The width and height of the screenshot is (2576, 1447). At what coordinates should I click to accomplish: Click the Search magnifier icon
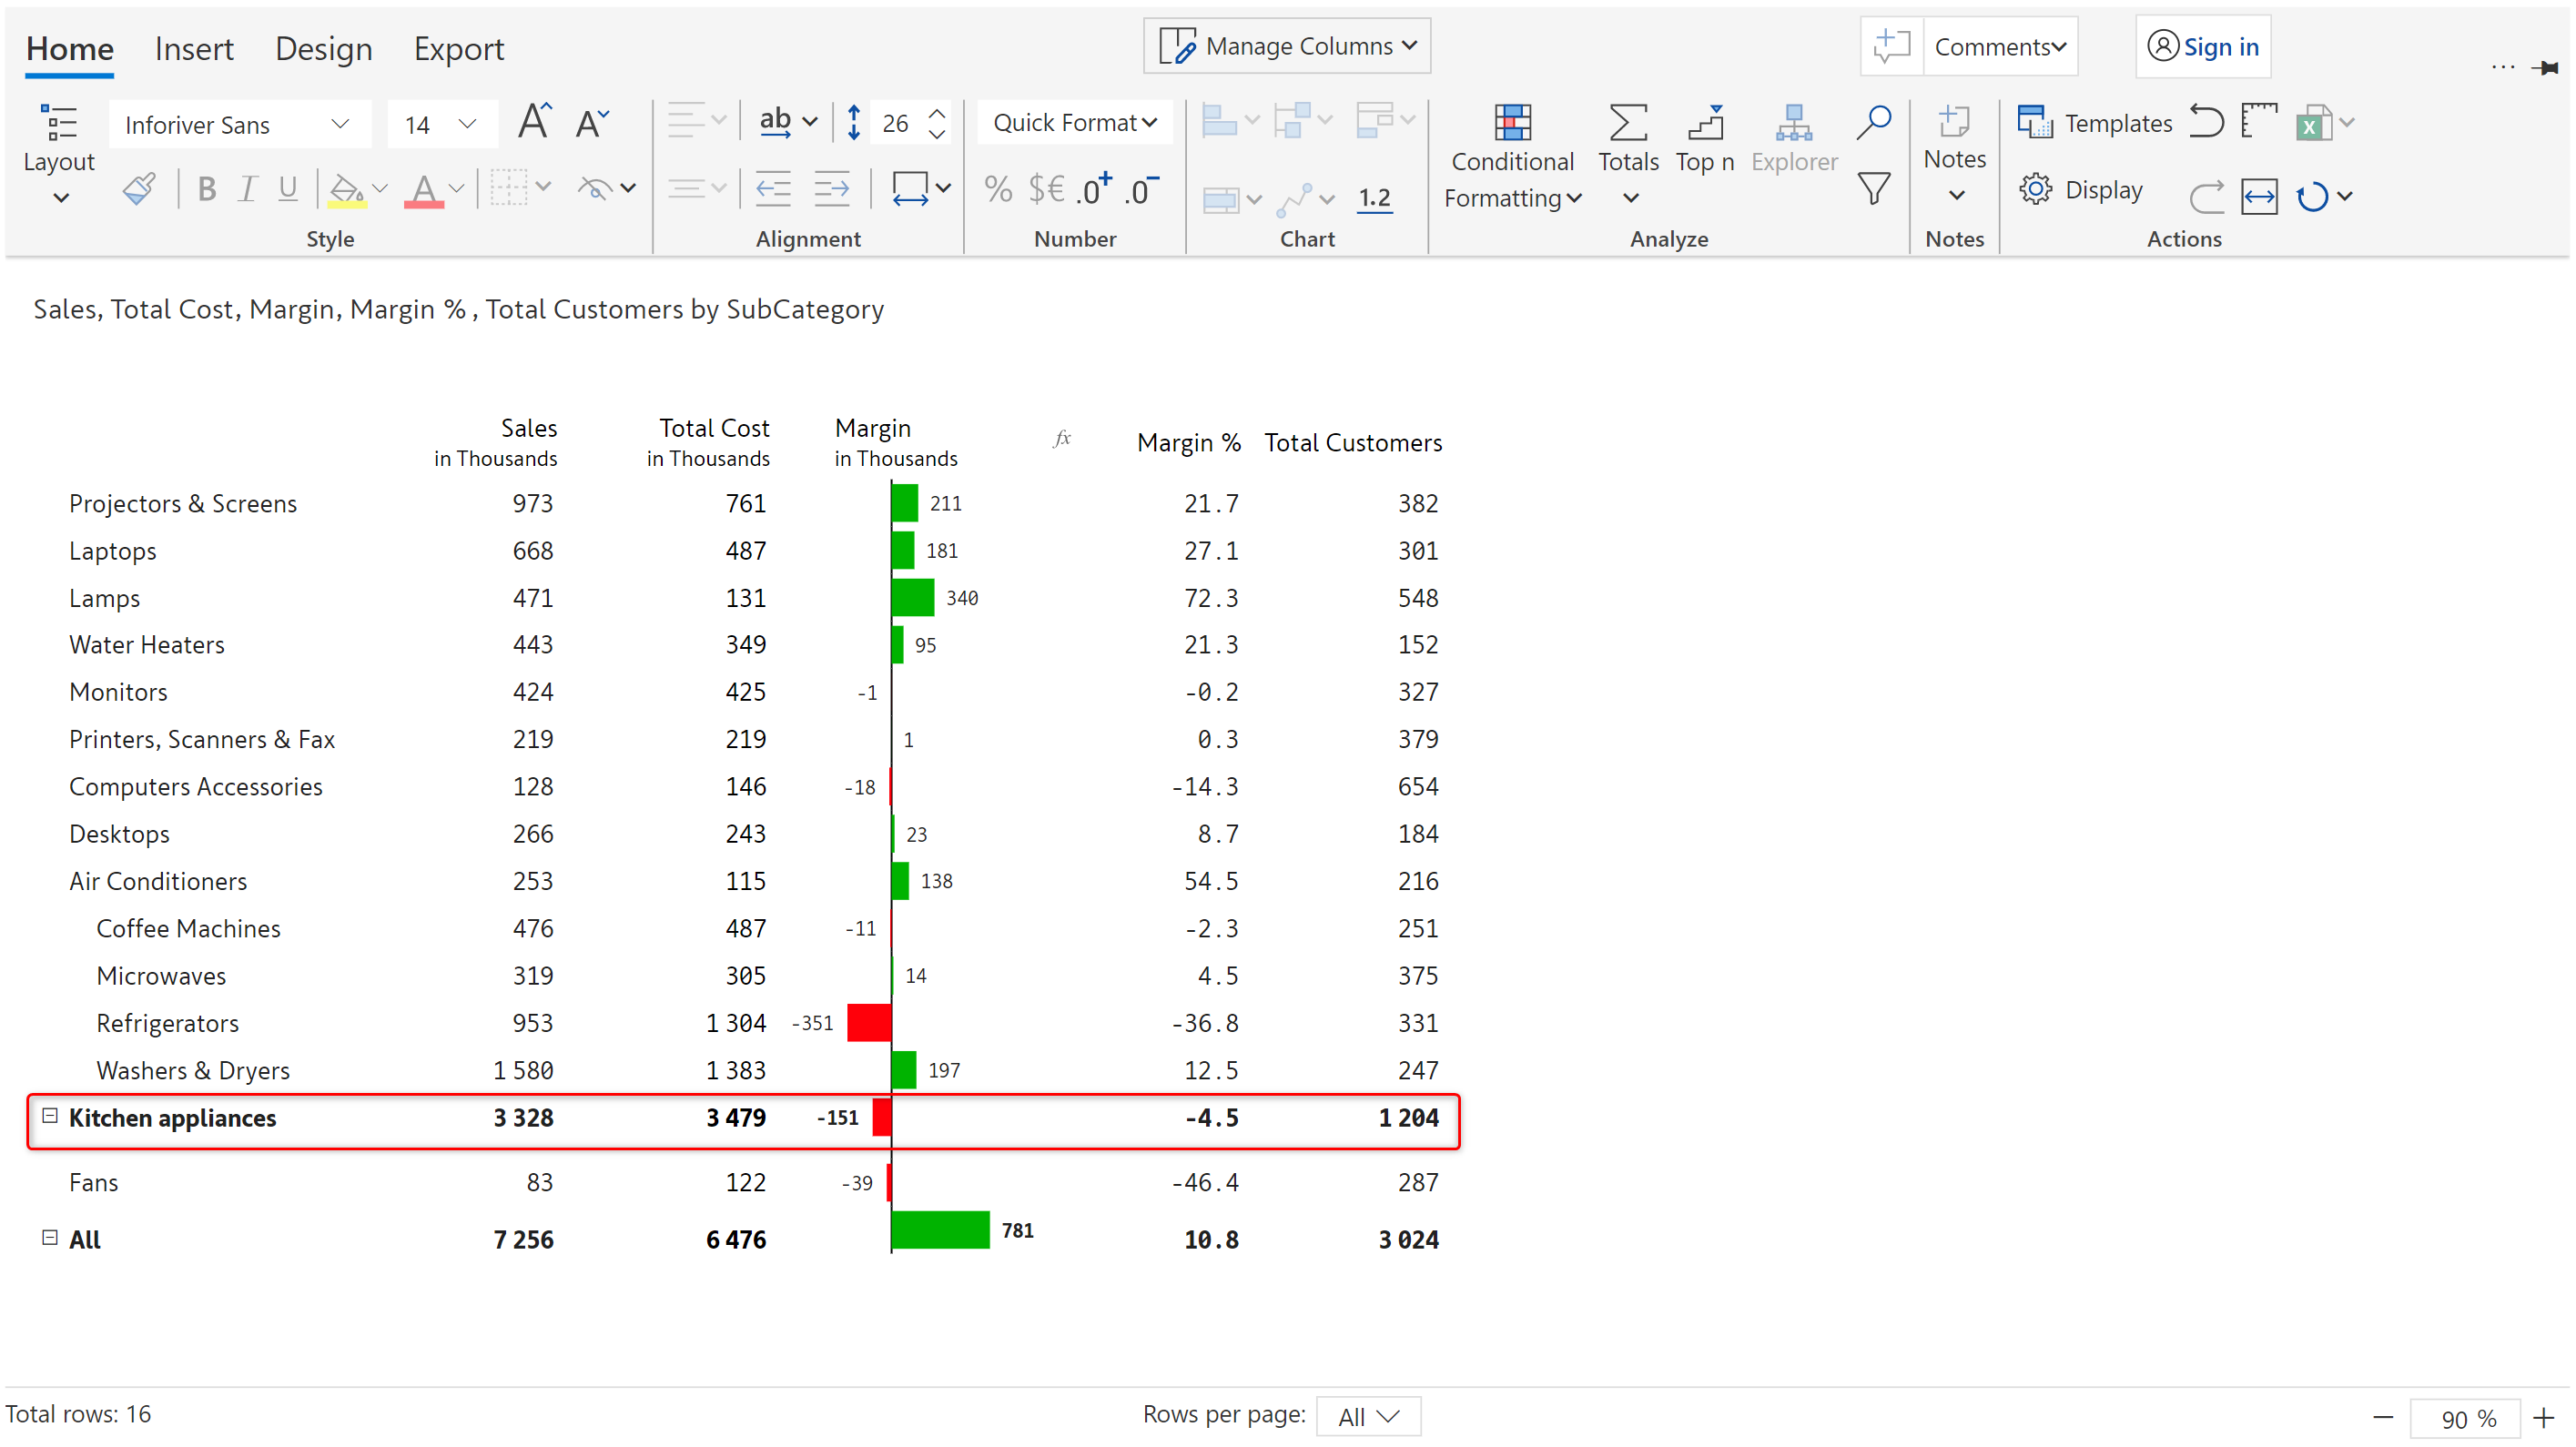point(1873,122)
